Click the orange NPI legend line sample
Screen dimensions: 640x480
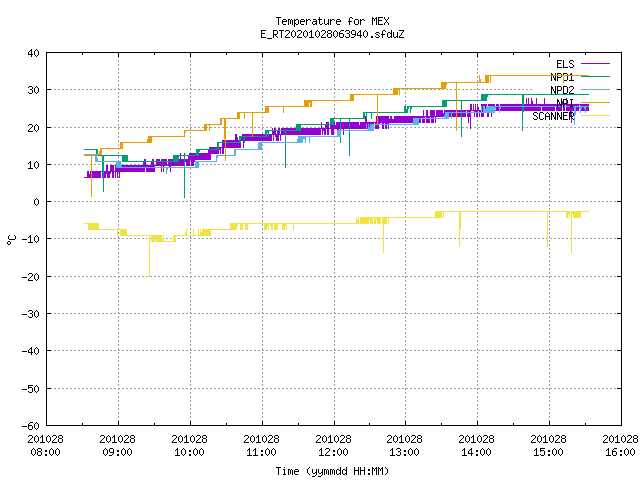point(595,102)
